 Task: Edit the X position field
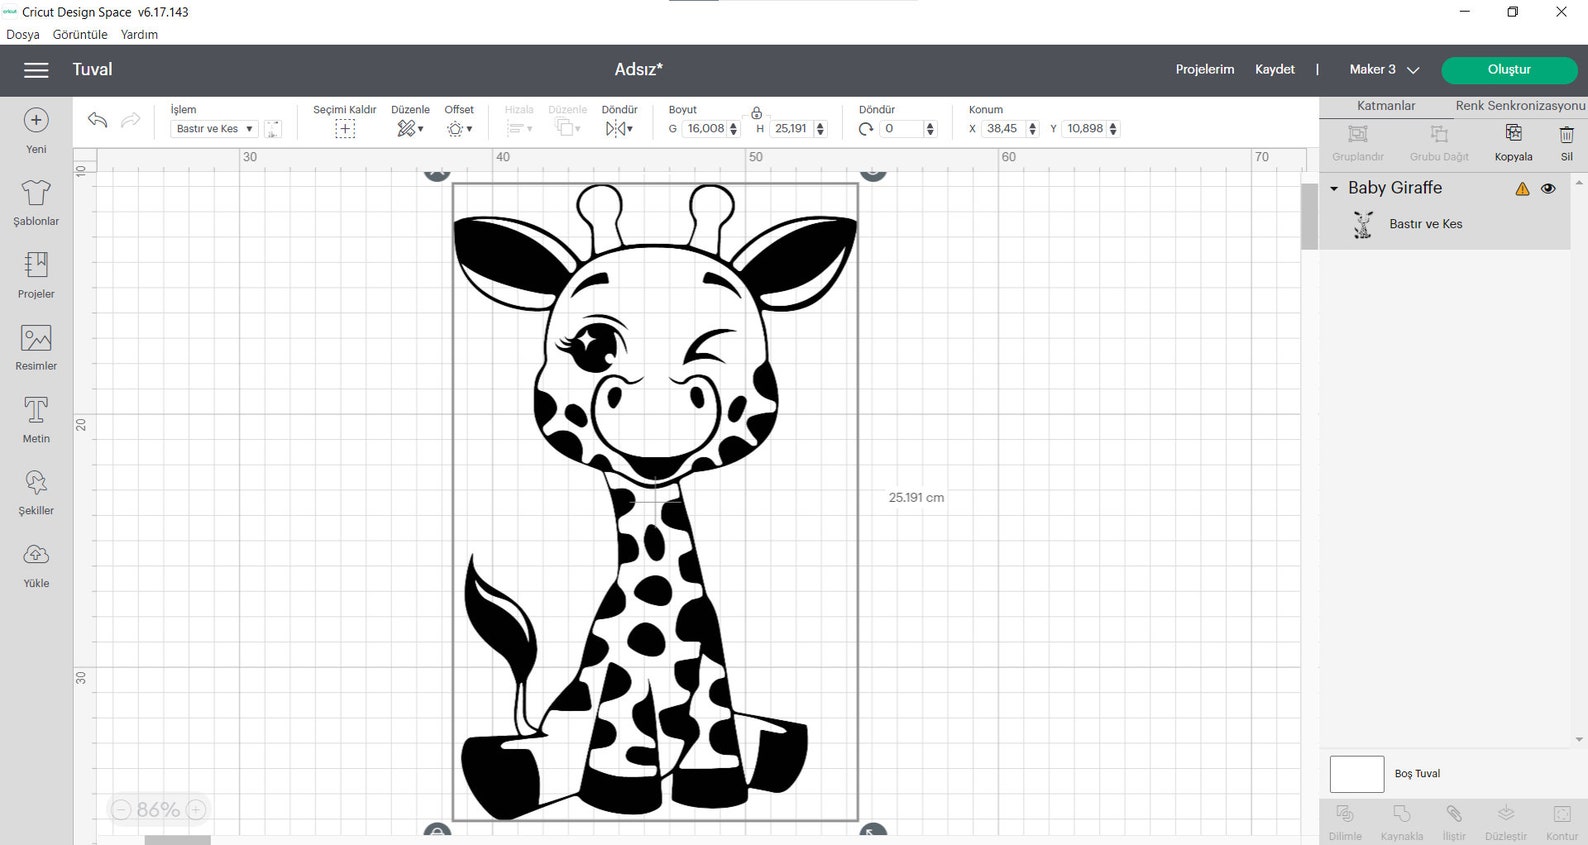pos(1003,129)
